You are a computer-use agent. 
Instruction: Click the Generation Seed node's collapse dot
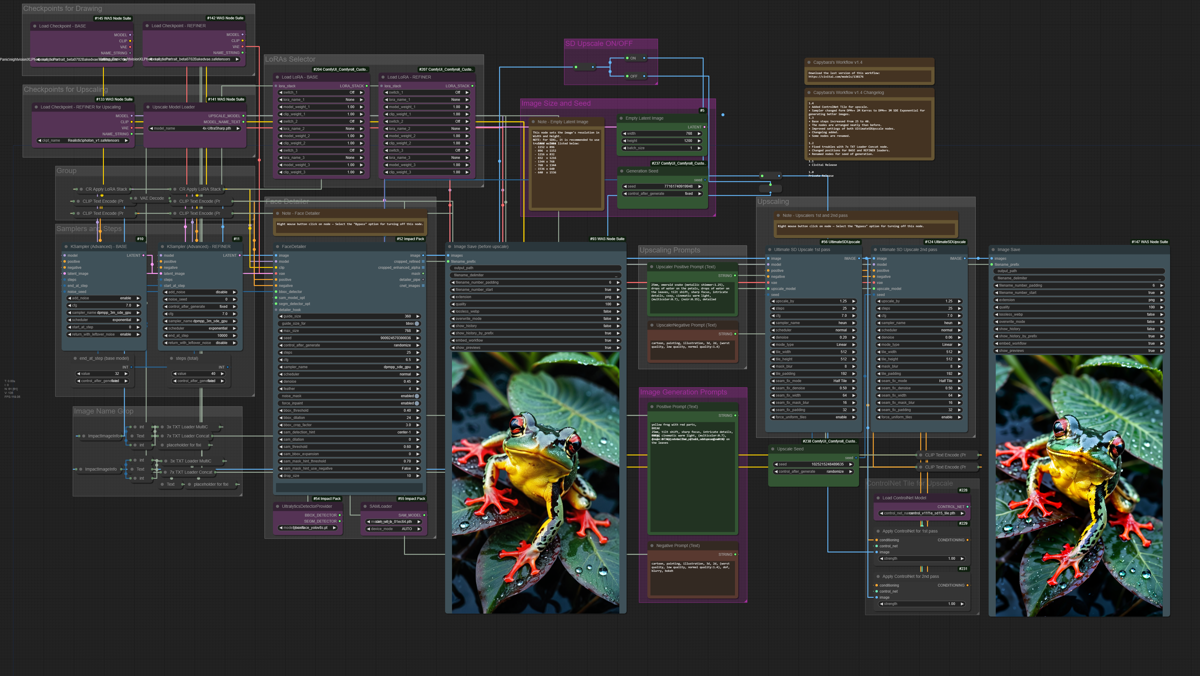point(621,171)
